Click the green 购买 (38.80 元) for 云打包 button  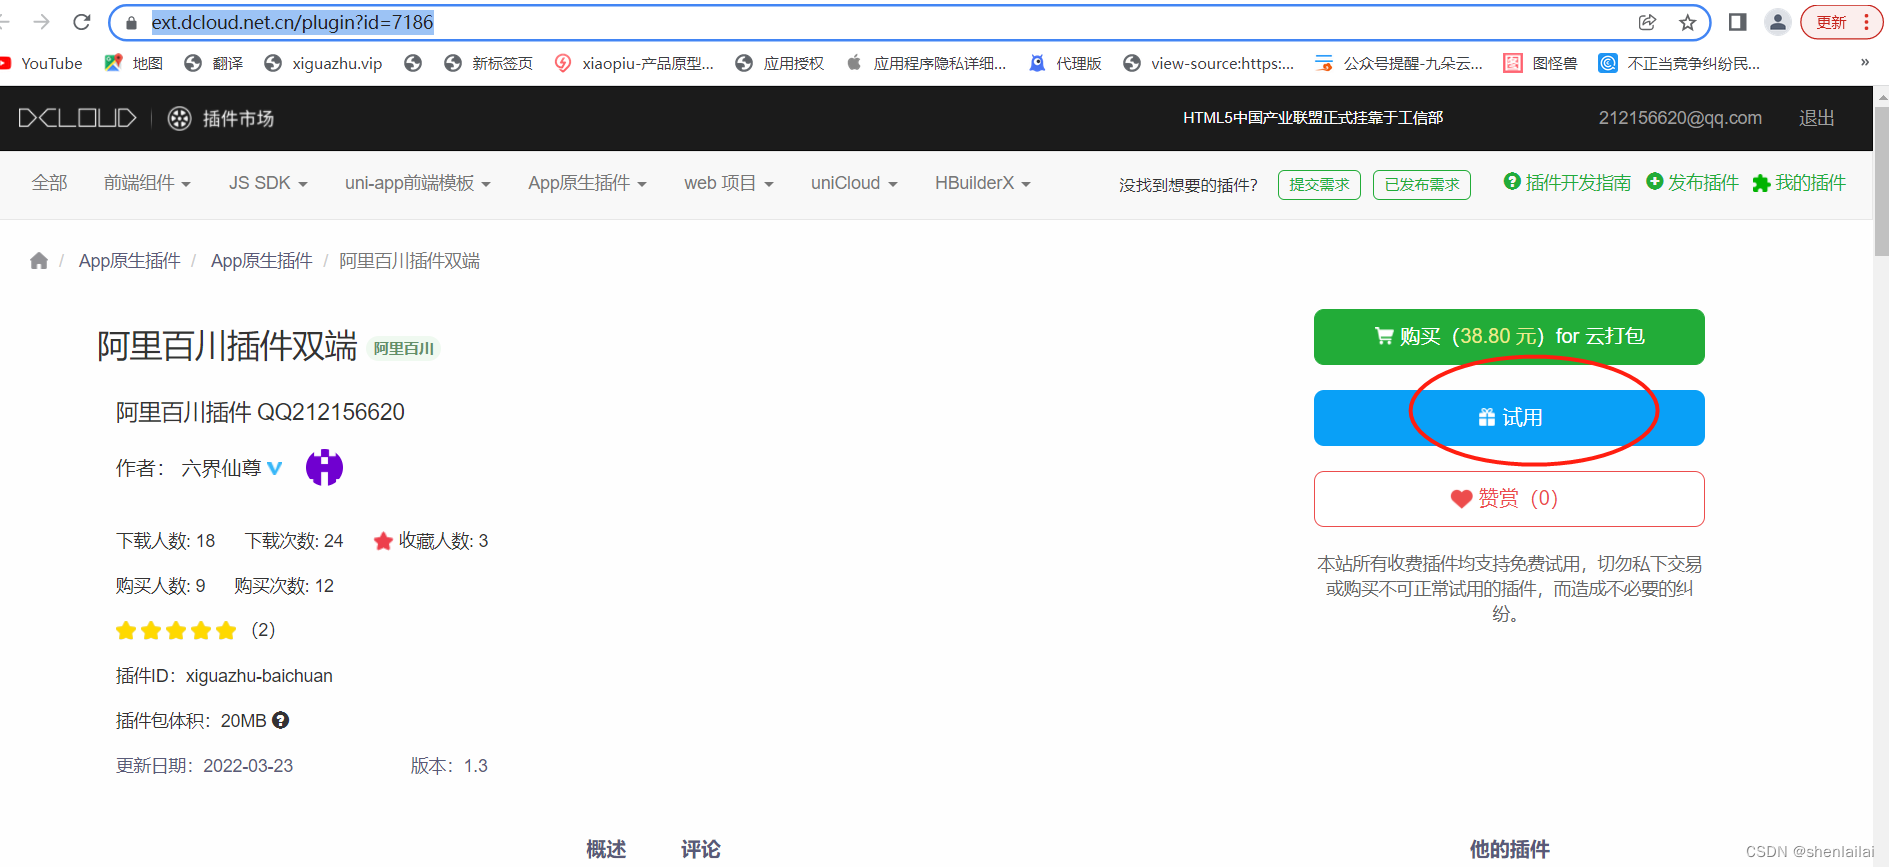click(1509, 337)
